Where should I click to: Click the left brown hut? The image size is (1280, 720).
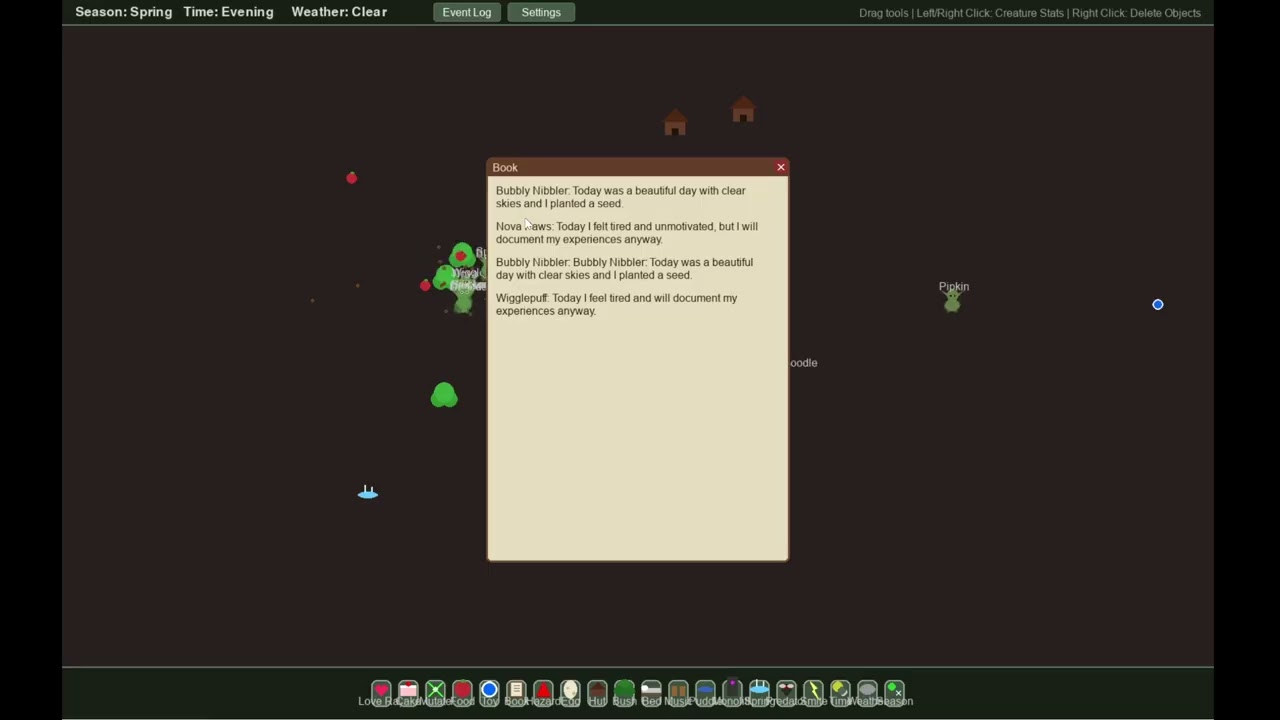pos(675,122)
